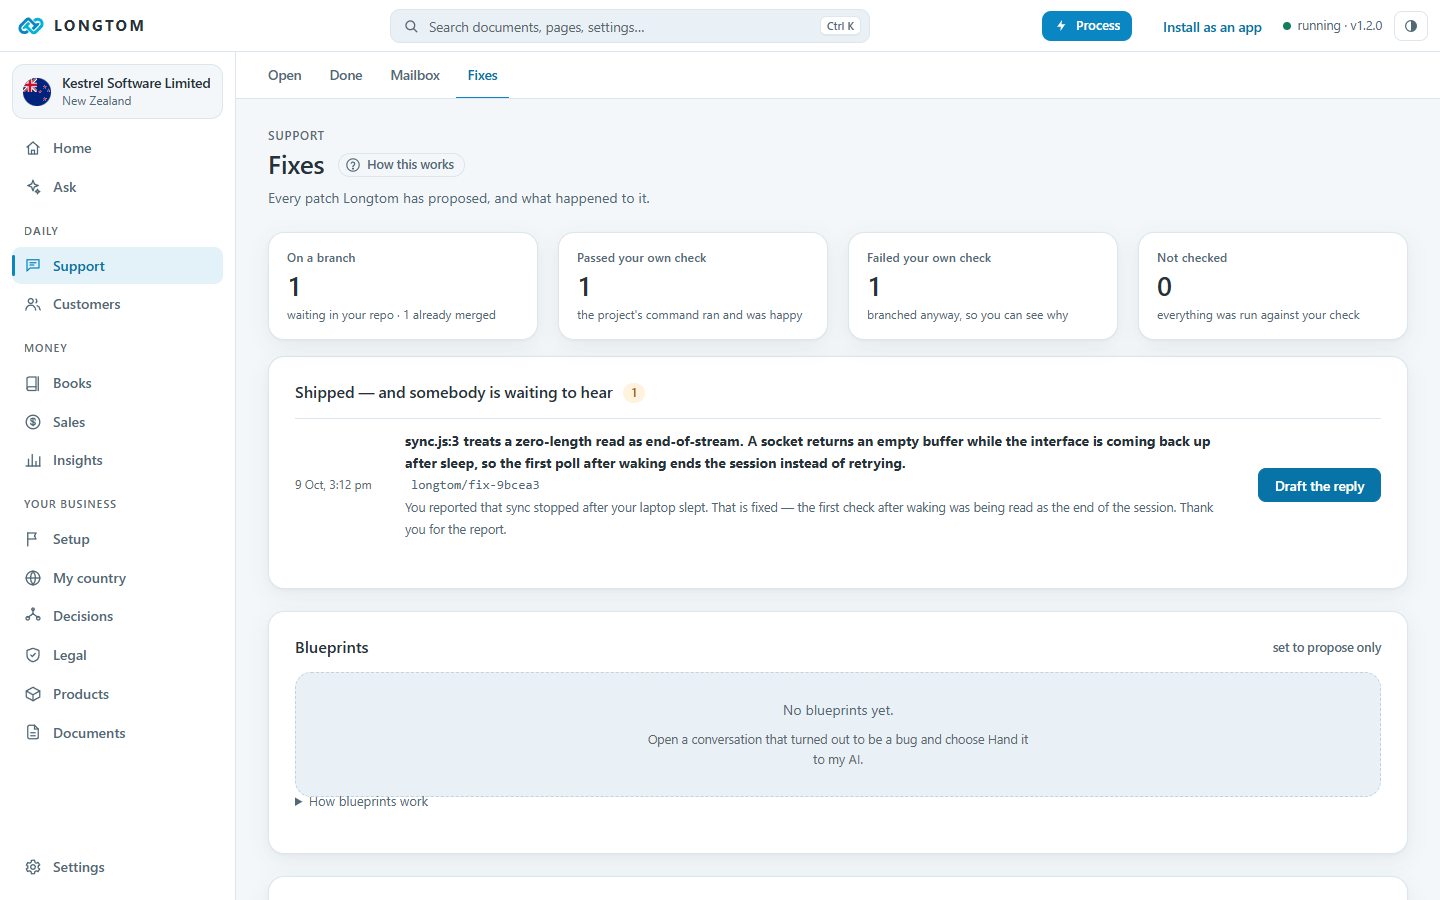Click the running · v1.2.0 status
1440x900 pixels.
(x=1332, y=26)
